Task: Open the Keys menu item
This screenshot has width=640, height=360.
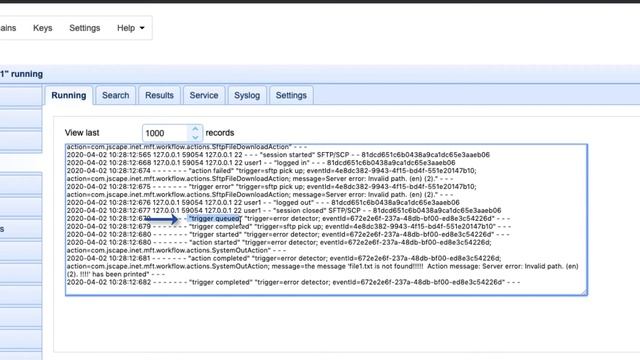Action: (x=42, y=28)
